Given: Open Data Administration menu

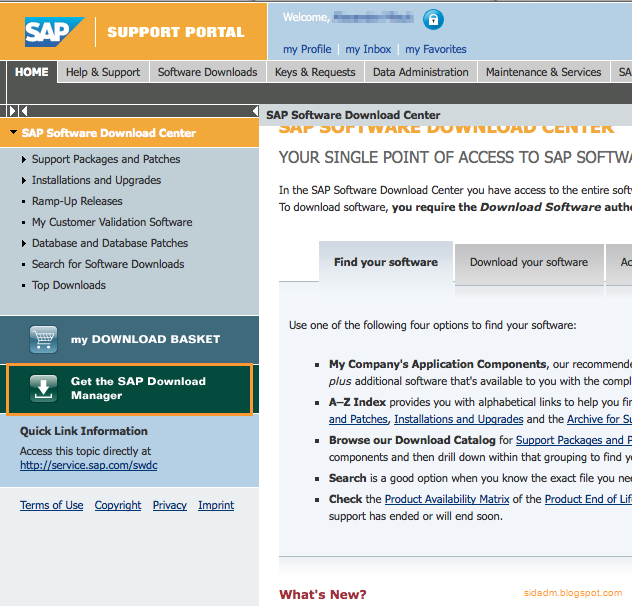Looking at the screenshot, I should pos(421,72).
